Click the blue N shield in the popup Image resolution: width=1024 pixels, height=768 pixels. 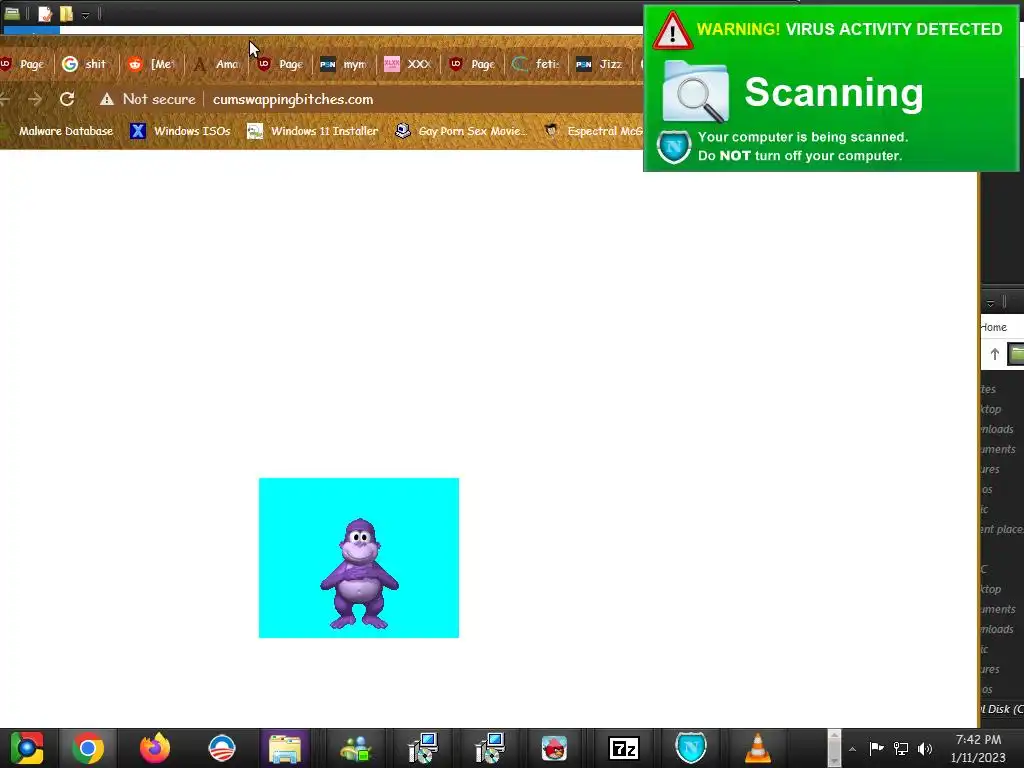coord(674,147)
